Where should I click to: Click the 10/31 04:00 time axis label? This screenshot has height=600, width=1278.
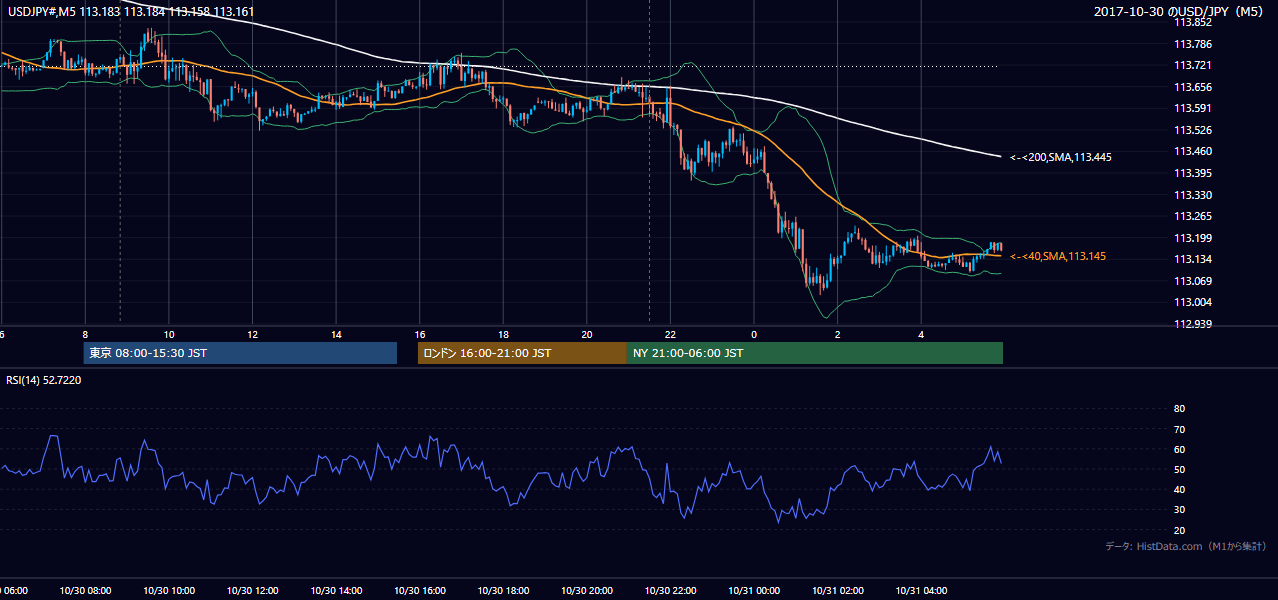coord(921,591)
